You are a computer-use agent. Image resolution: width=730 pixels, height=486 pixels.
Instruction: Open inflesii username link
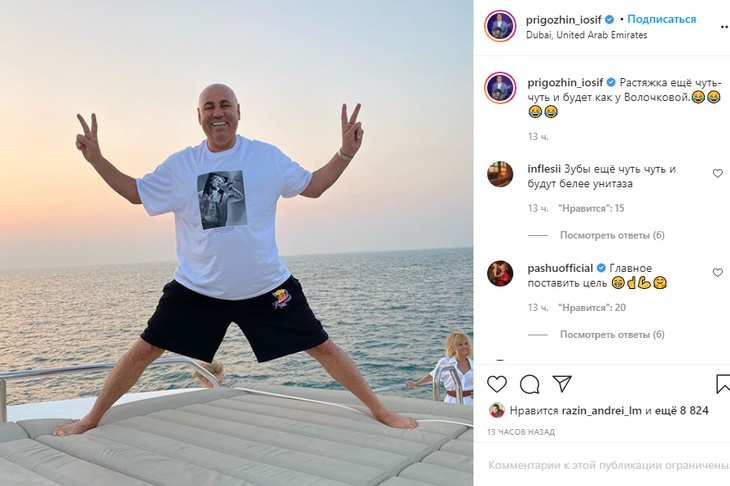(x=544, y=169)
